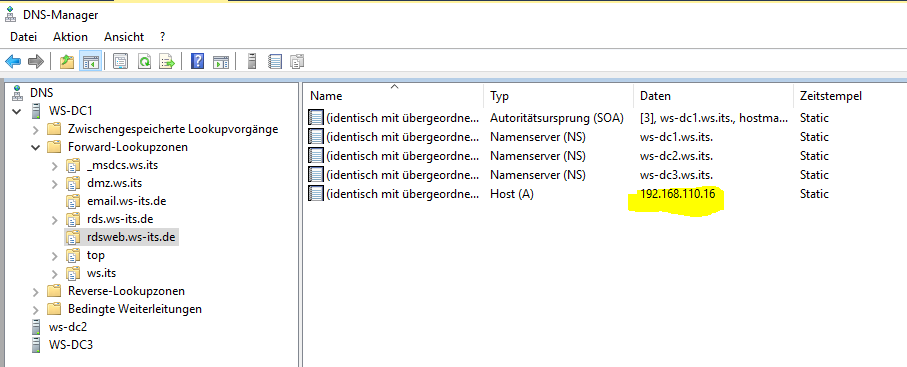This screenshot has width=907, height=367.
Task: Select the rds.ws-its.de zone label
Action: click(120, 219)
